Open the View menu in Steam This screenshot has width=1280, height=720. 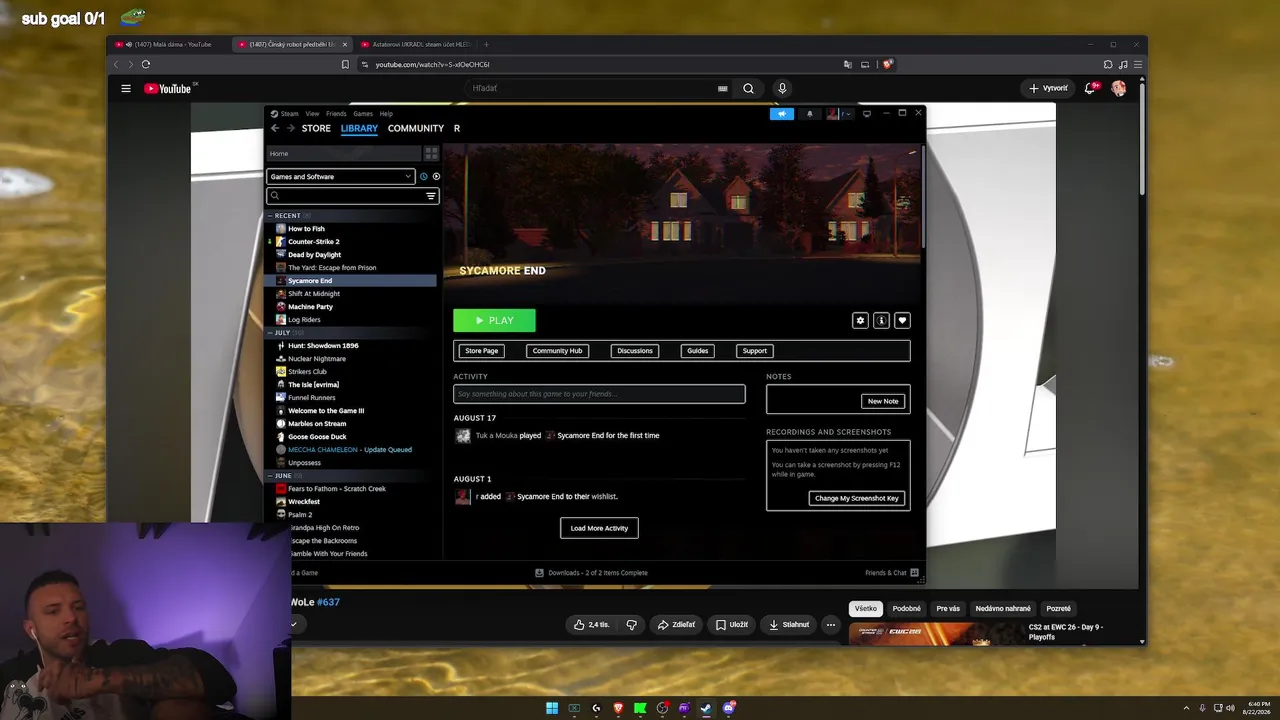(313, 114)
